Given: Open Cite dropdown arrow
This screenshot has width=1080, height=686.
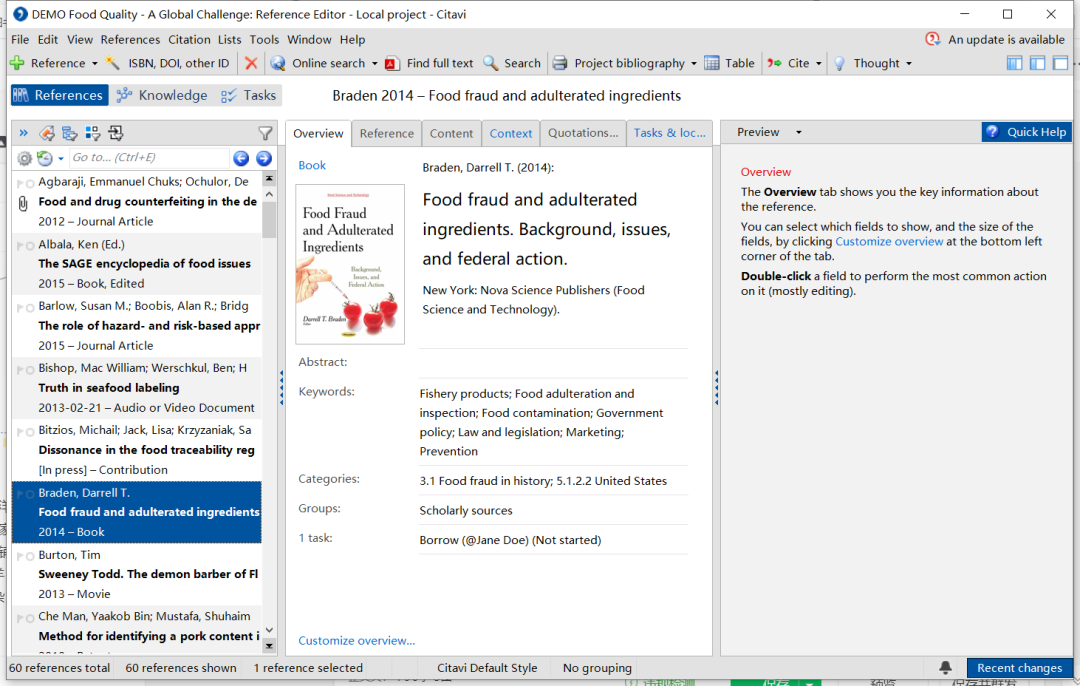Looking at the screenshot, I should point(819,63).
